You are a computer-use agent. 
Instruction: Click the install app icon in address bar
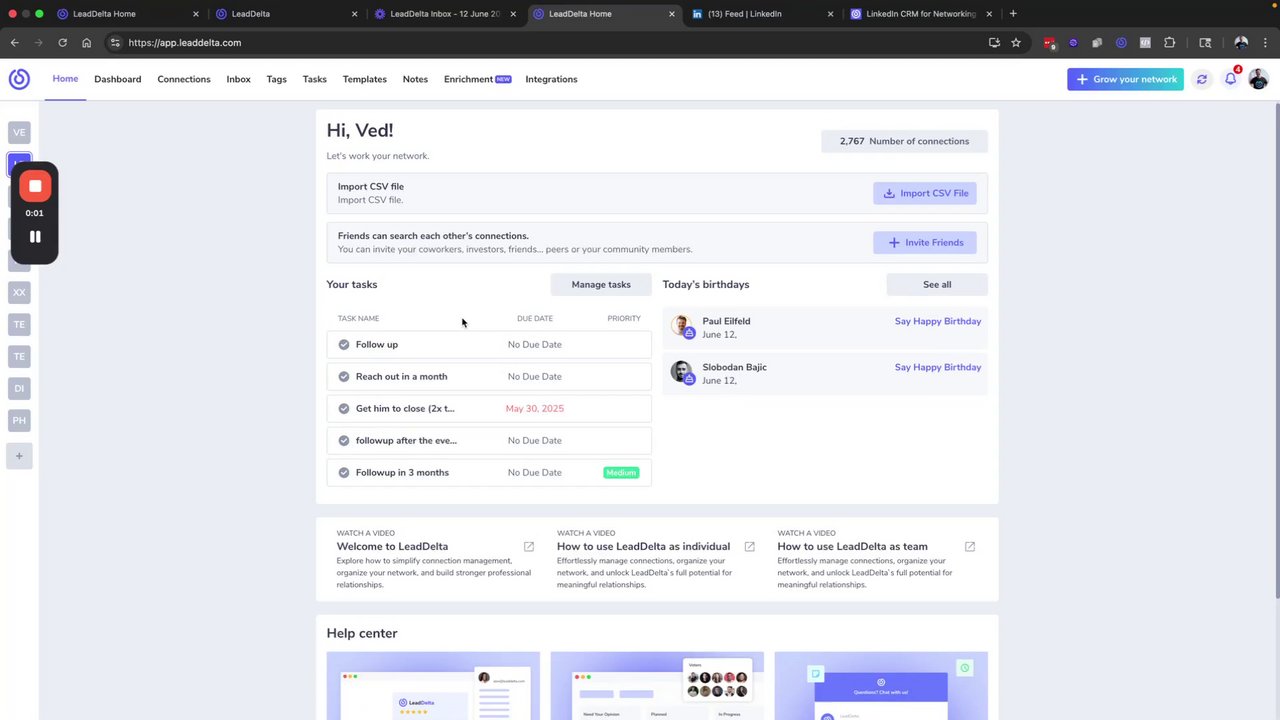[994, 43]
